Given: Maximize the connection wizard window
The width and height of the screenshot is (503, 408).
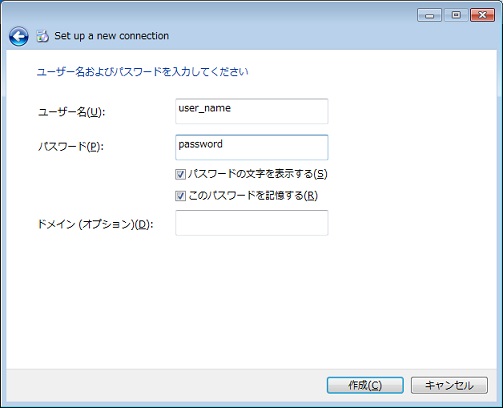Looking at the screenshot, I should (456, 15).
